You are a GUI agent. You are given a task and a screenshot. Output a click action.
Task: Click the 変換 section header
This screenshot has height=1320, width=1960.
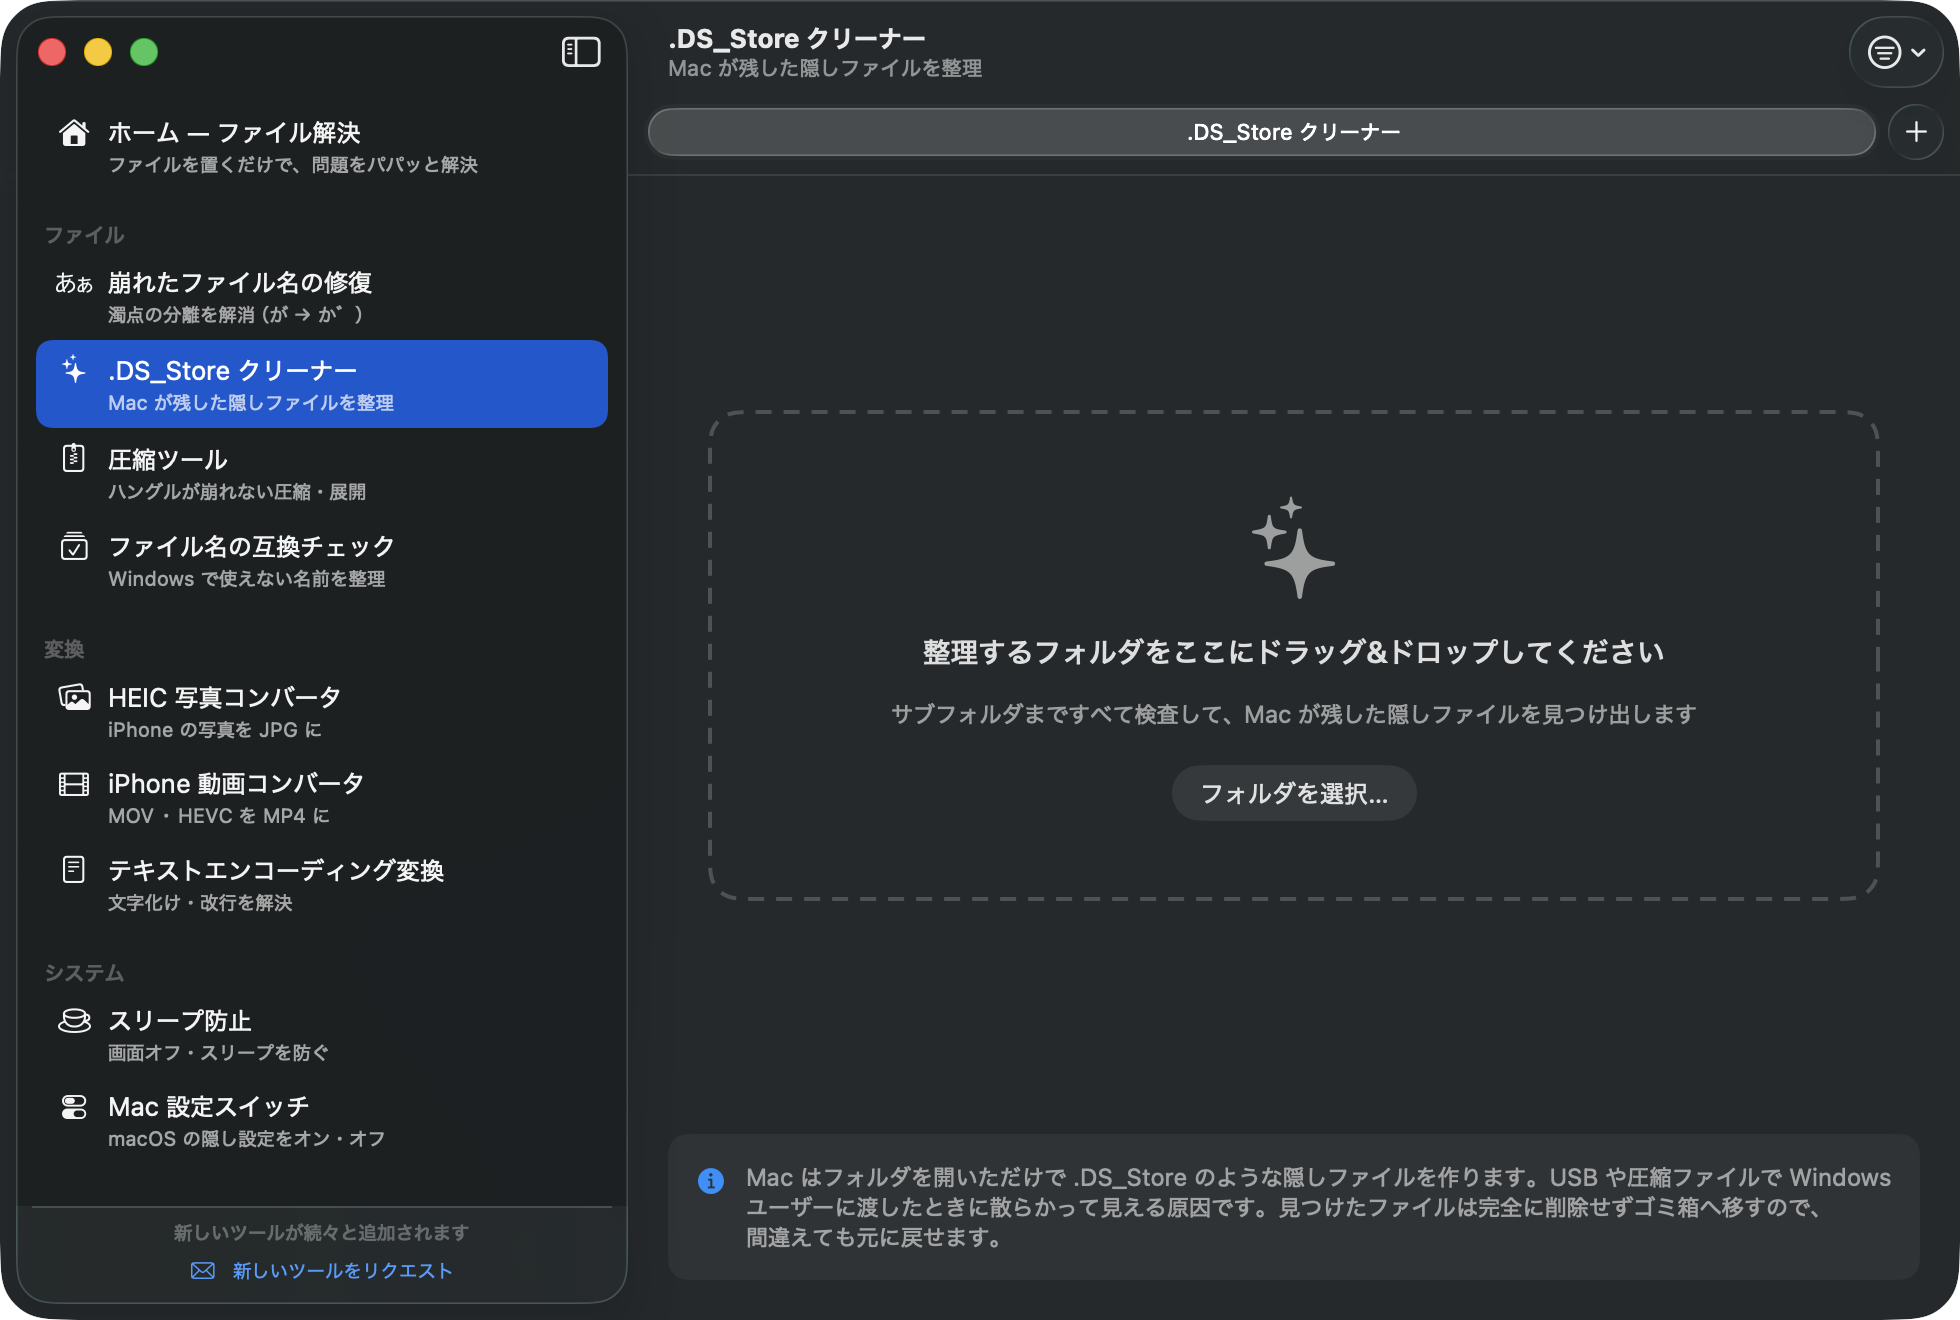pyautogui.click(x=64, y=649)
